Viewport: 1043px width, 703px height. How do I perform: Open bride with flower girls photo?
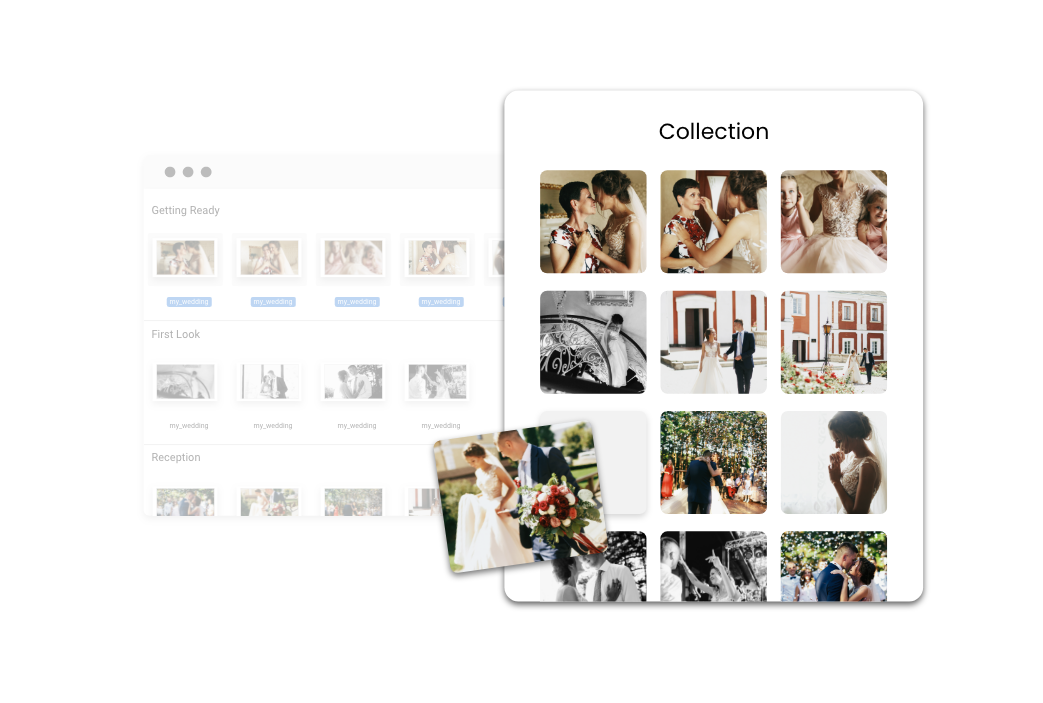[x=833, y=221]
